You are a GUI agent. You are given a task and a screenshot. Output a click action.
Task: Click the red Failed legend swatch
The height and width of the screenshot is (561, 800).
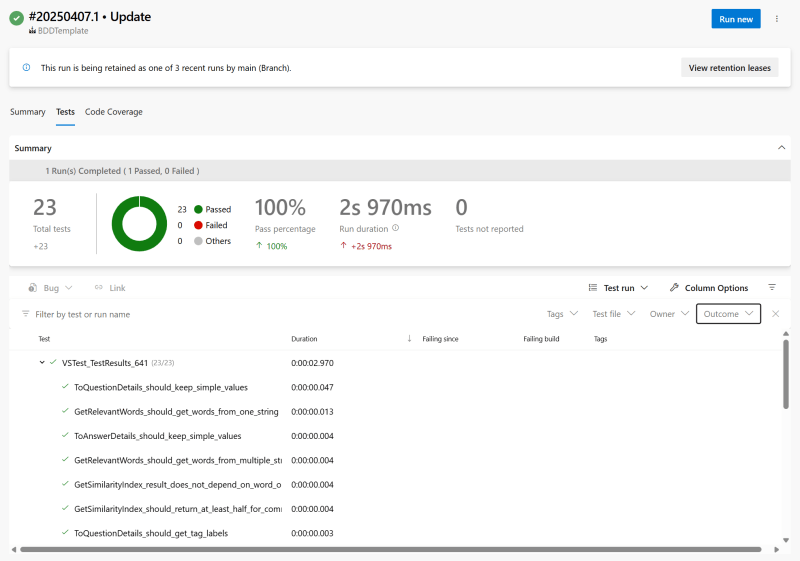(x=198, y=225)
